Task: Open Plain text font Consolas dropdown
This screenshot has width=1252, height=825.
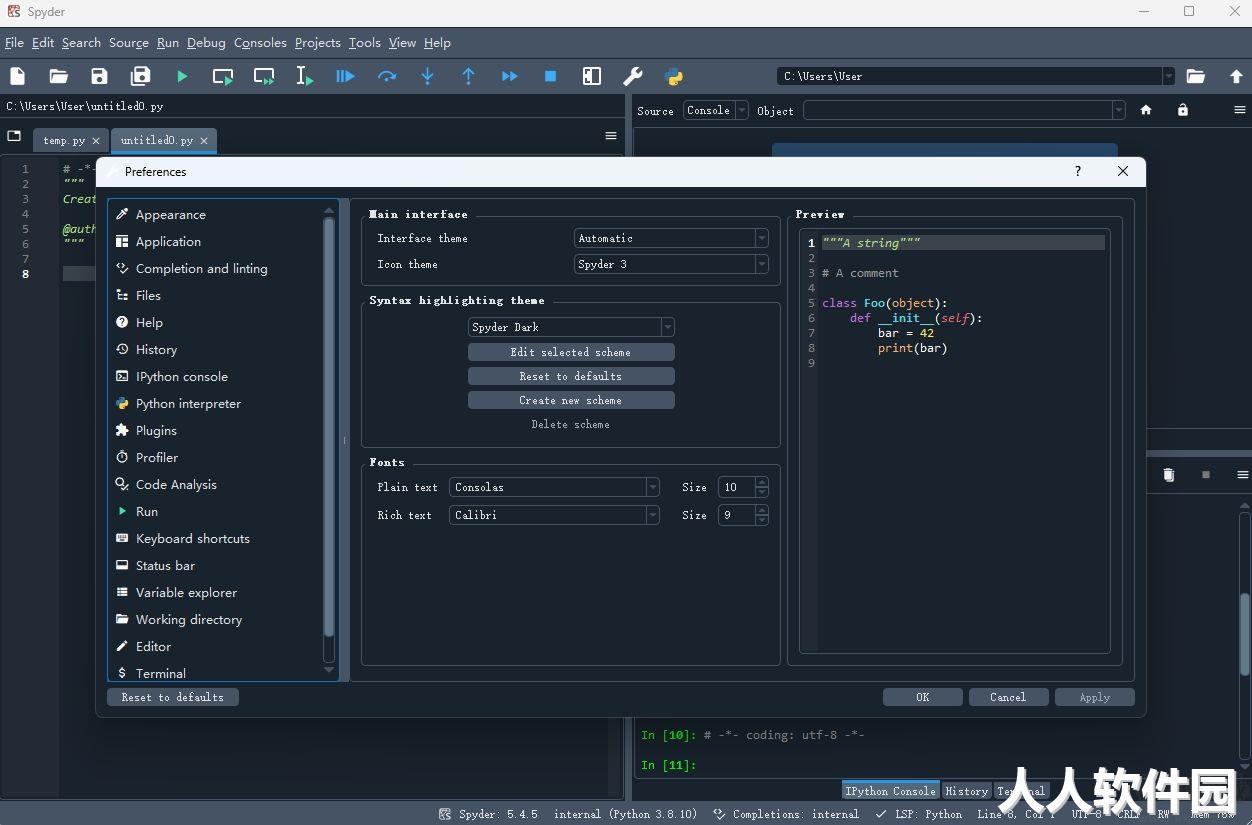Action: click(554, 487)
